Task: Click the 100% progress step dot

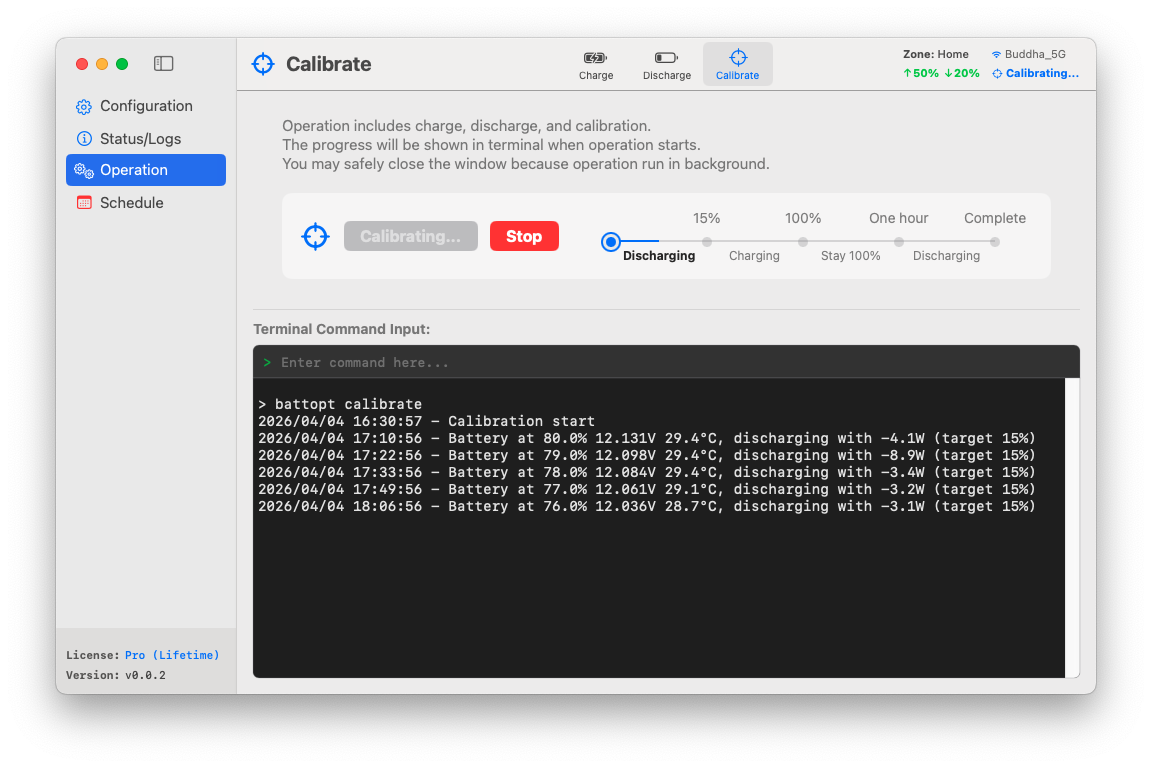Action: tap(803, 242)
